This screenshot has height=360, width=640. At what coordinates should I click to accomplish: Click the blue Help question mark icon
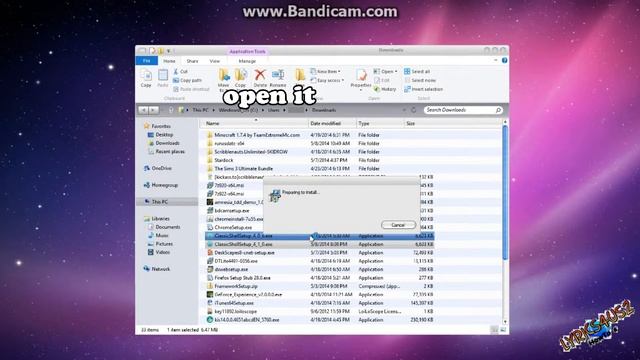504,60
